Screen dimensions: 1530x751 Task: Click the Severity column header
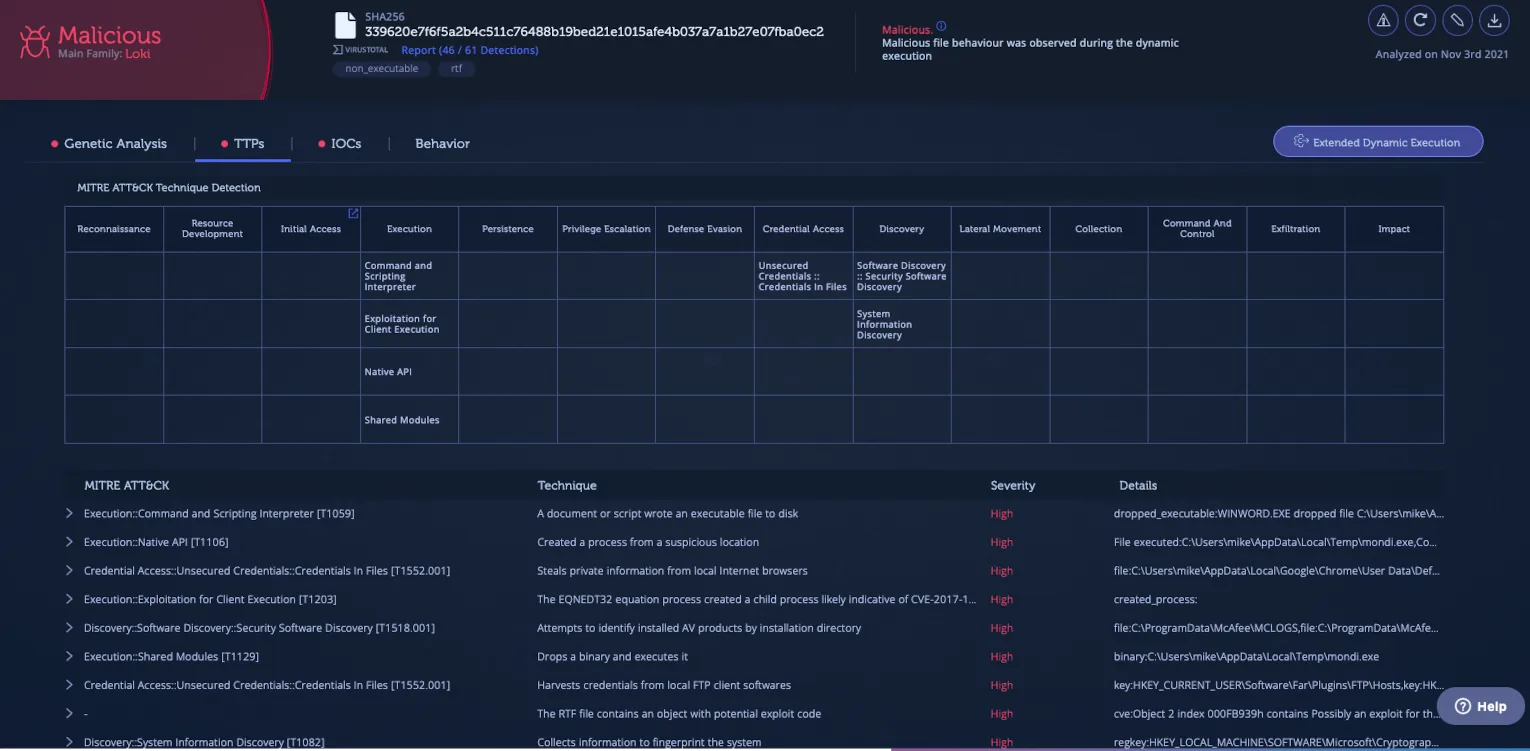[x=1013, y=486]
